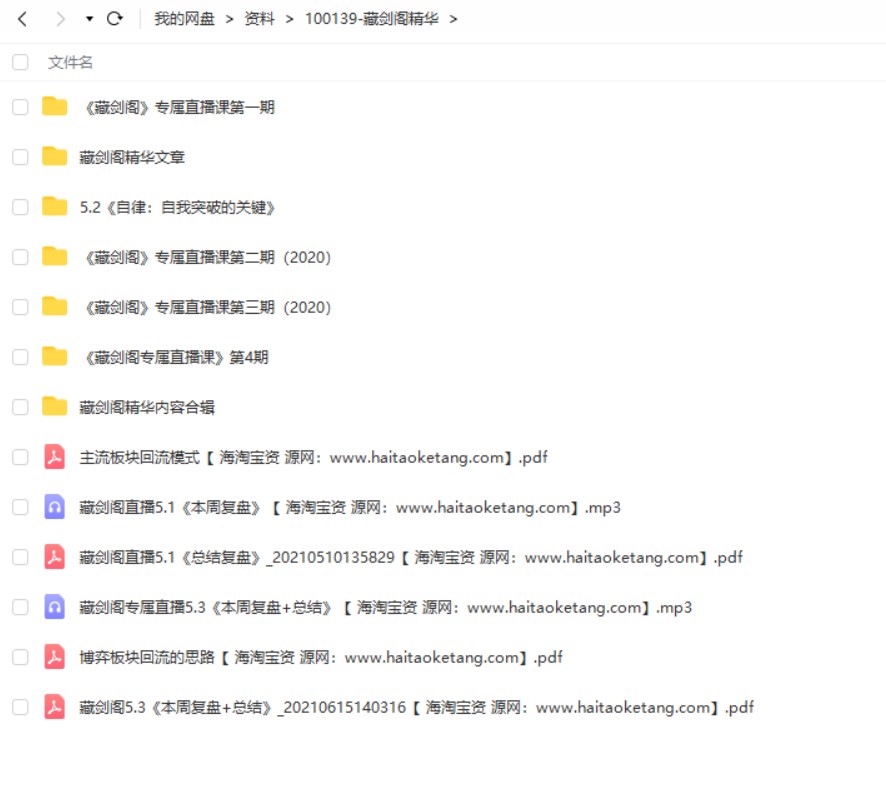
Task: Select checkbox of 专属直播5.3 mp3 row
Action: pyautogui.click(x=20, y=607)
